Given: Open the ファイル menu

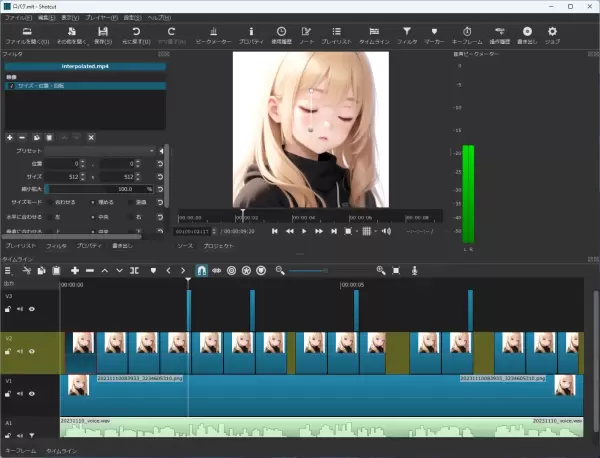Looking at the screenshot, I should pyautogui.click(x=18, y=18).
